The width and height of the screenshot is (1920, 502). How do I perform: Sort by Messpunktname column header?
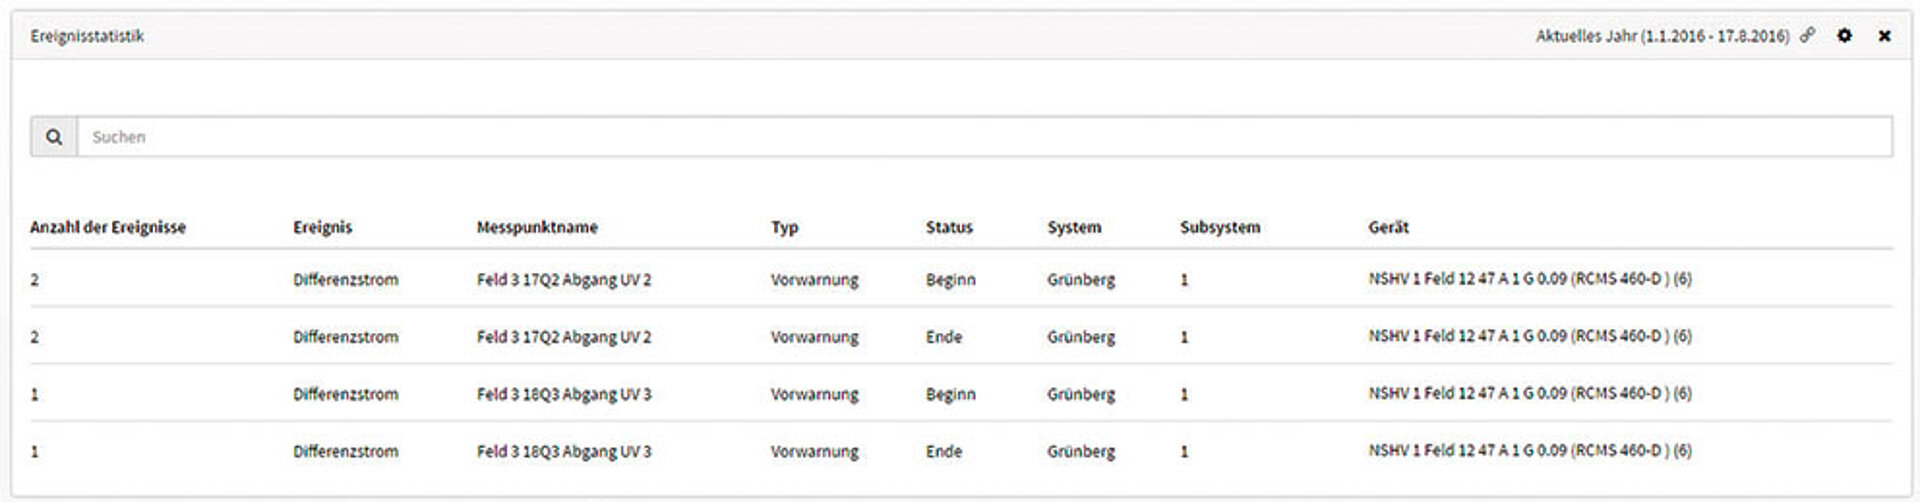537,227
